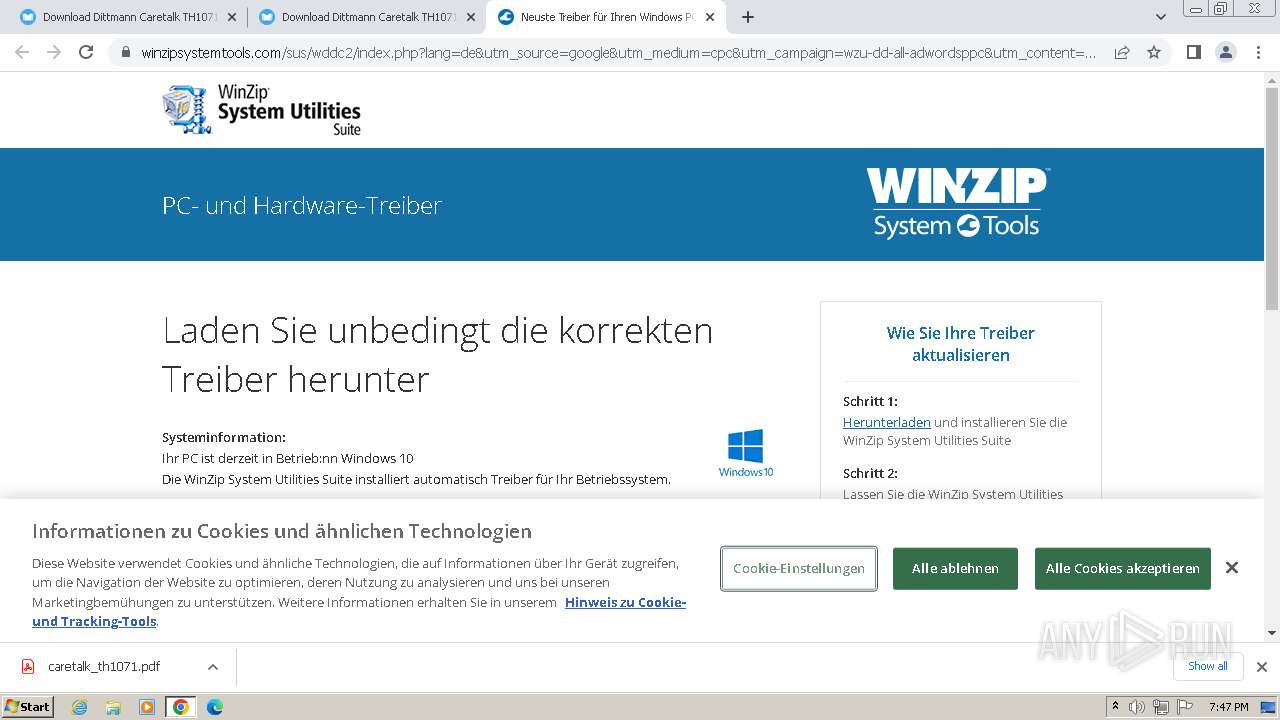
Task: Click the browser forward arrow
Action: (x=54, y=52)
